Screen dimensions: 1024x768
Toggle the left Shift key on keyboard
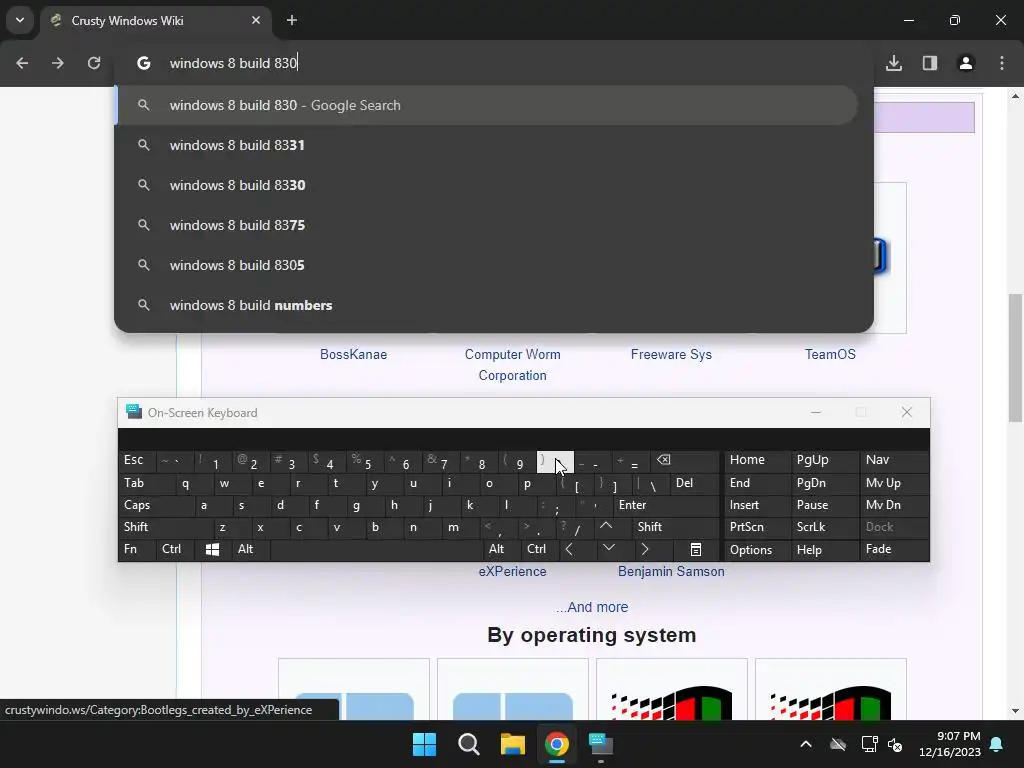point(166,527)
